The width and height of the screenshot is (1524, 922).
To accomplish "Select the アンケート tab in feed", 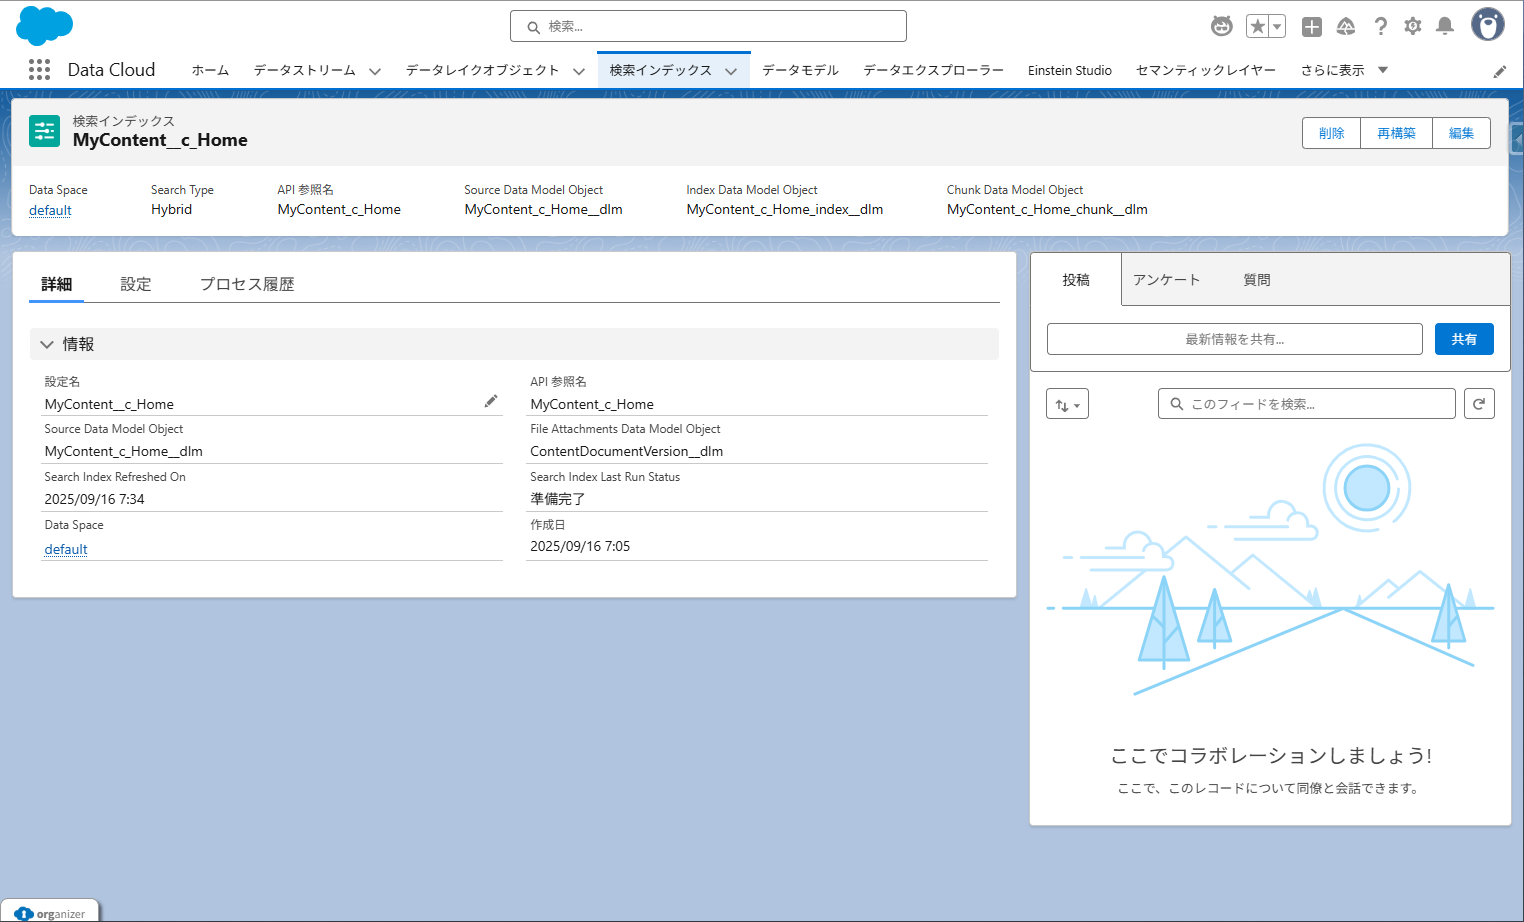I will point(1166,280).
